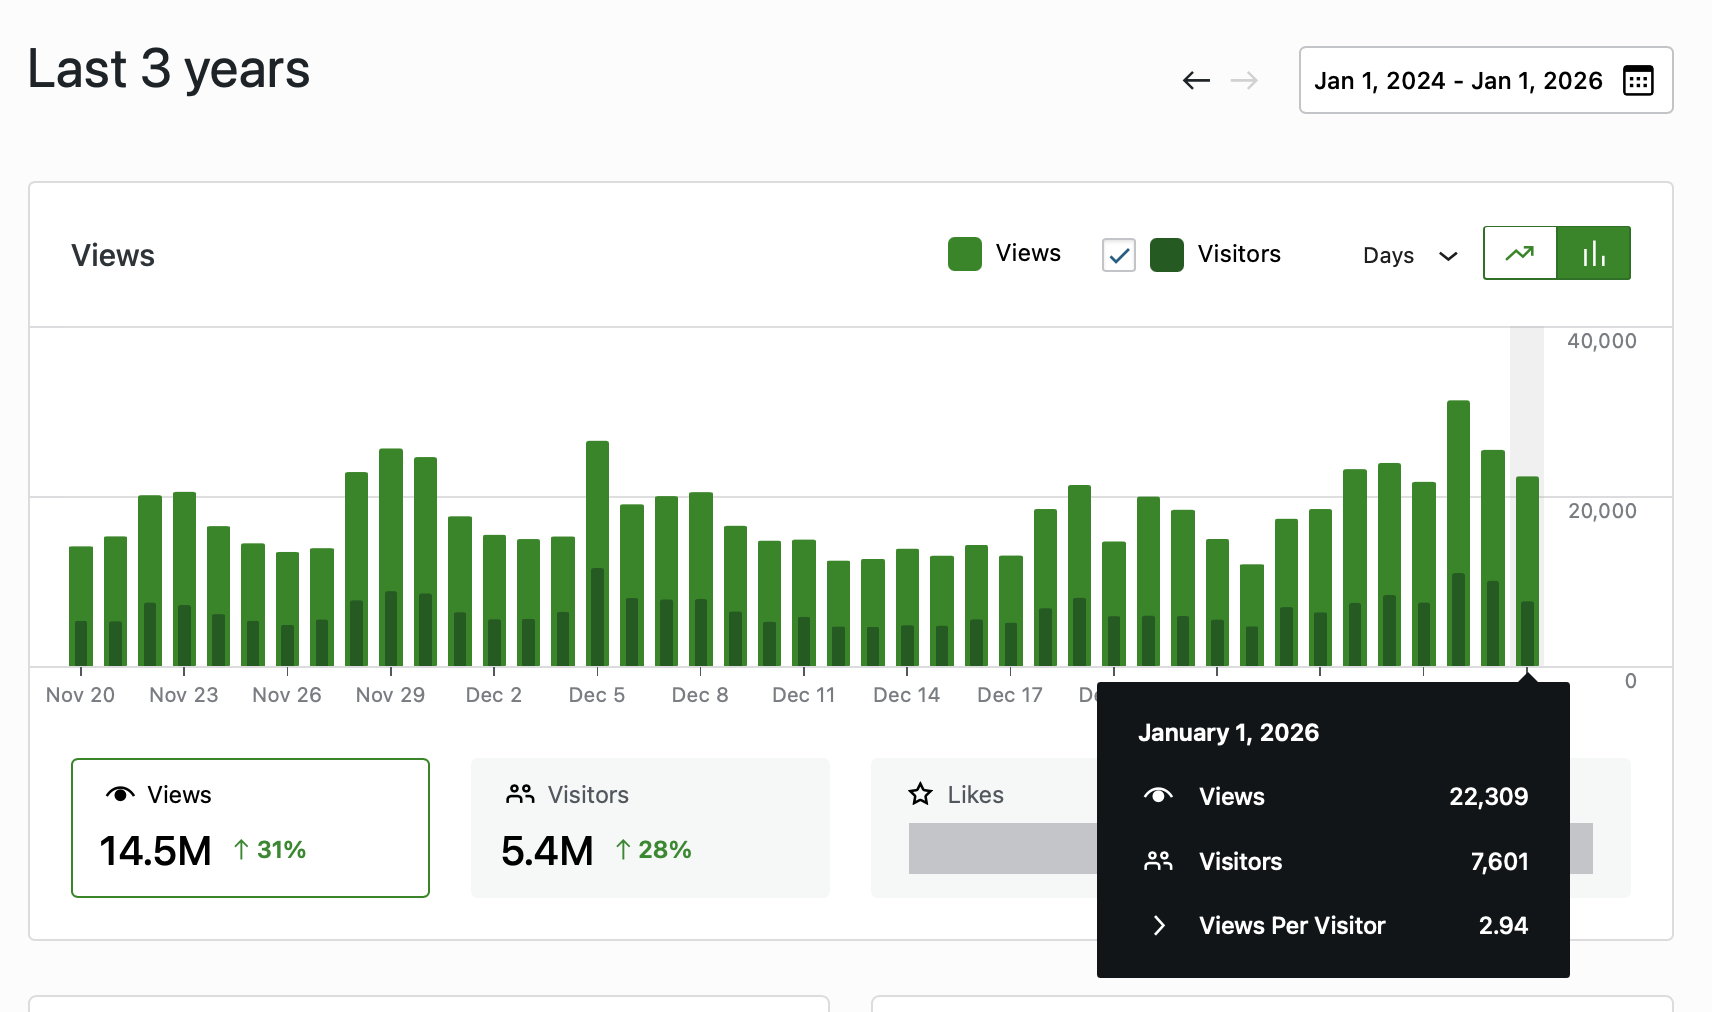Click the dark green Visitors legend swatch
The image size is (1712, 1012).
pos(1167,255)
